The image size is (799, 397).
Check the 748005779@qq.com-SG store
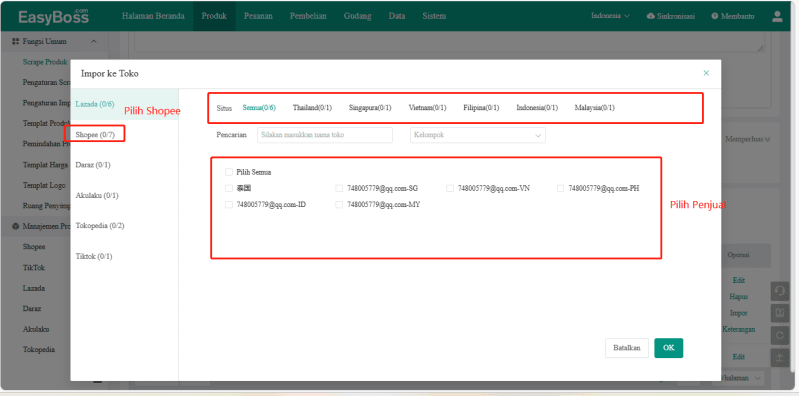(x=339, y=188)
